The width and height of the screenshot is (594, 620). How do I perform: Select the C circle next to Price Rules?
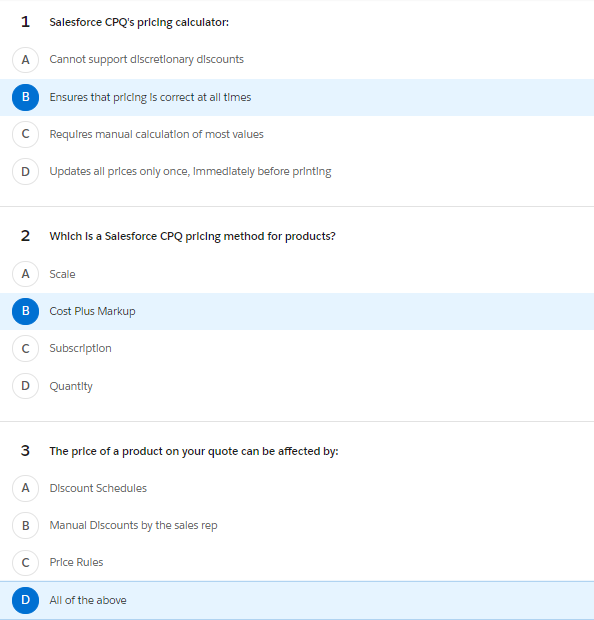point(25,563)
